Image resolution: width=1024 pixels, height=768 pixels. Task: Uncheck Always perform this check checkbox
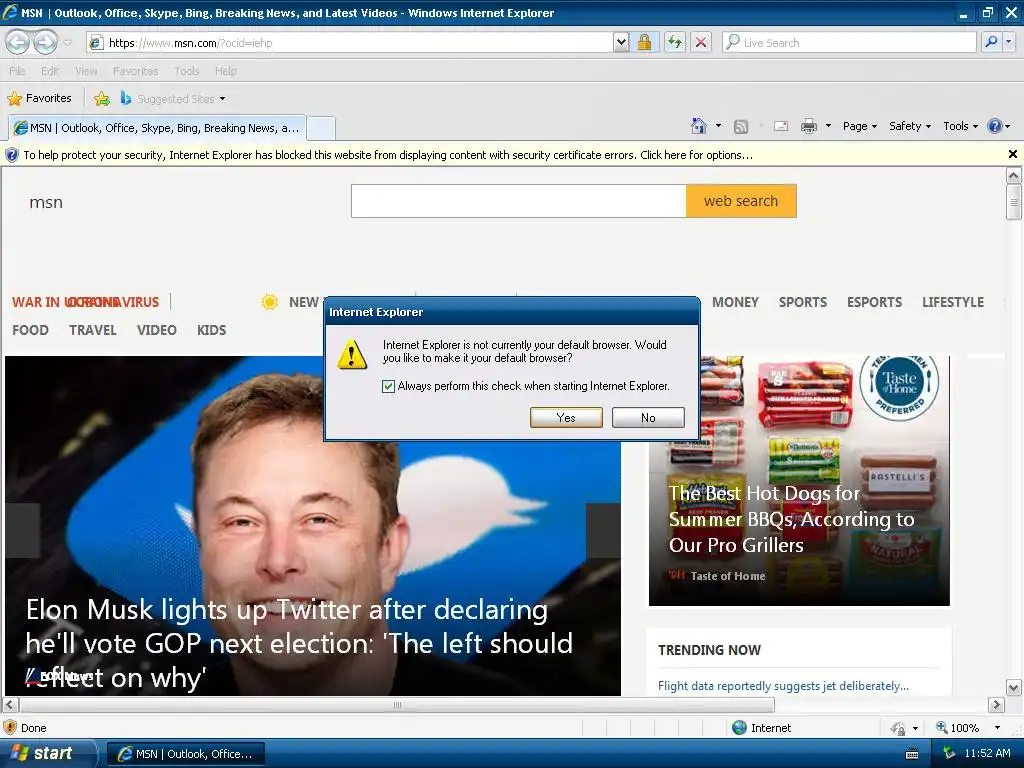[x=388, y=386]
